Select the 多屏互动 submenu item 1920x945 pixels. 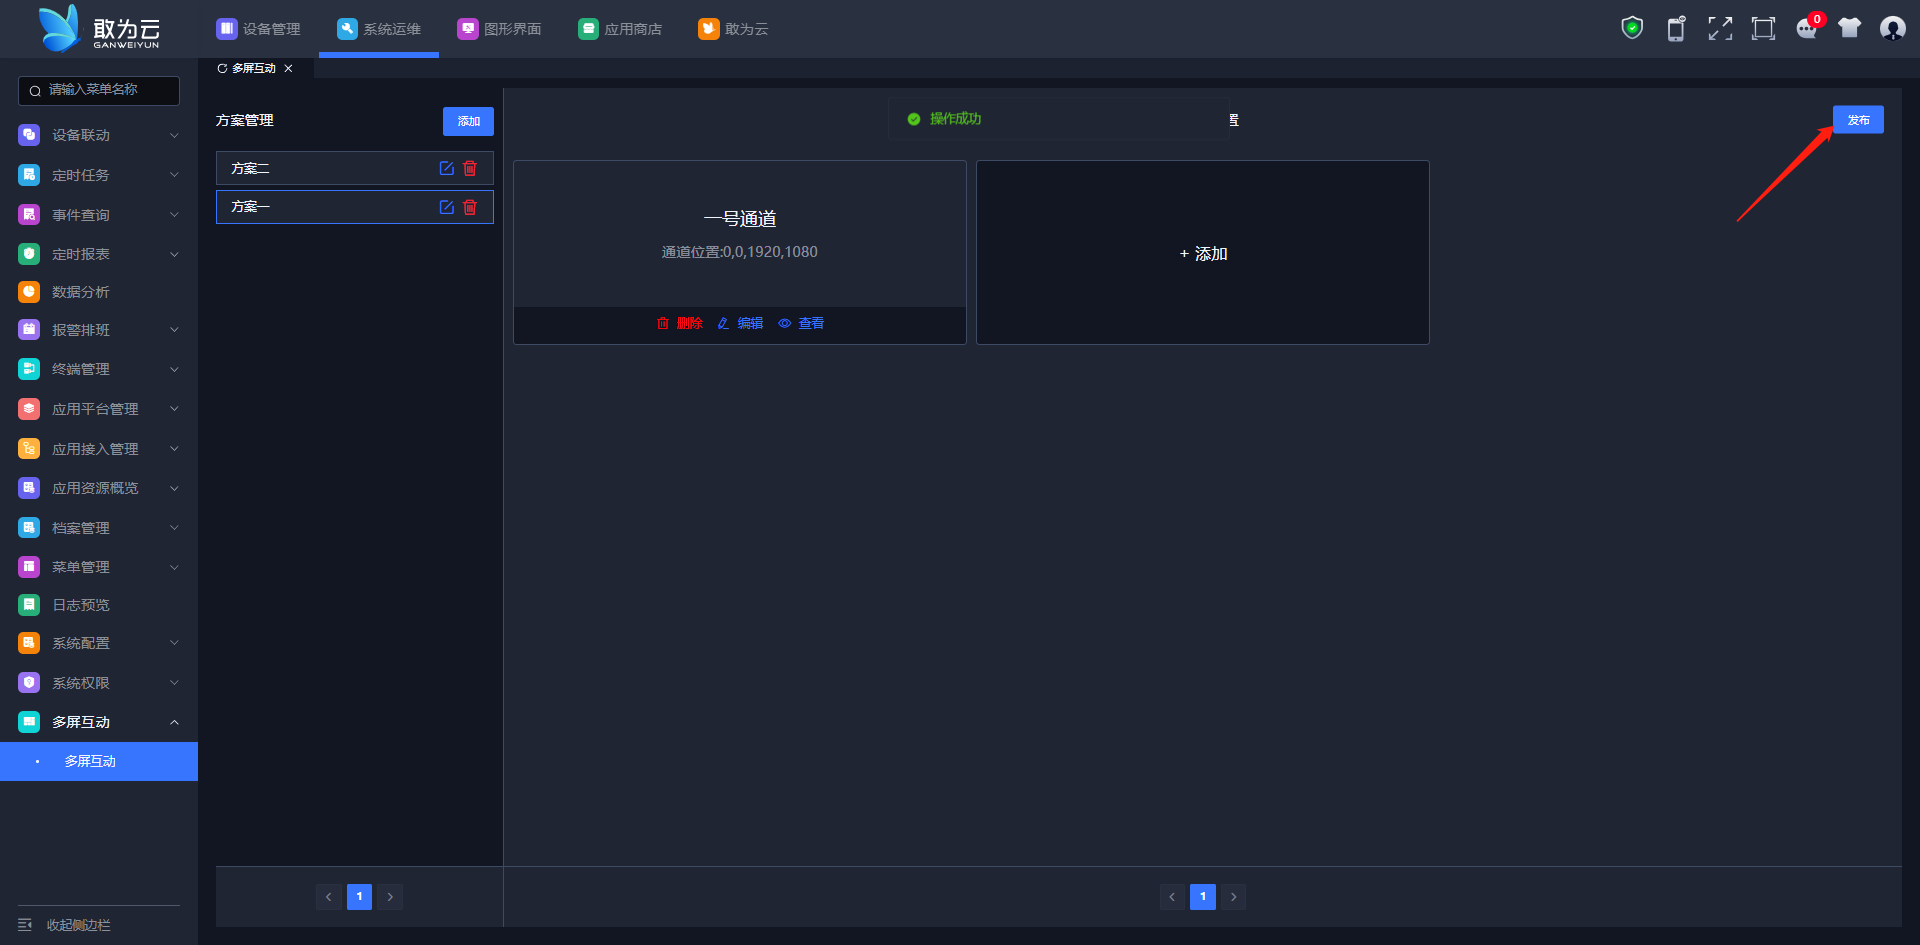[x=99, y=761]
